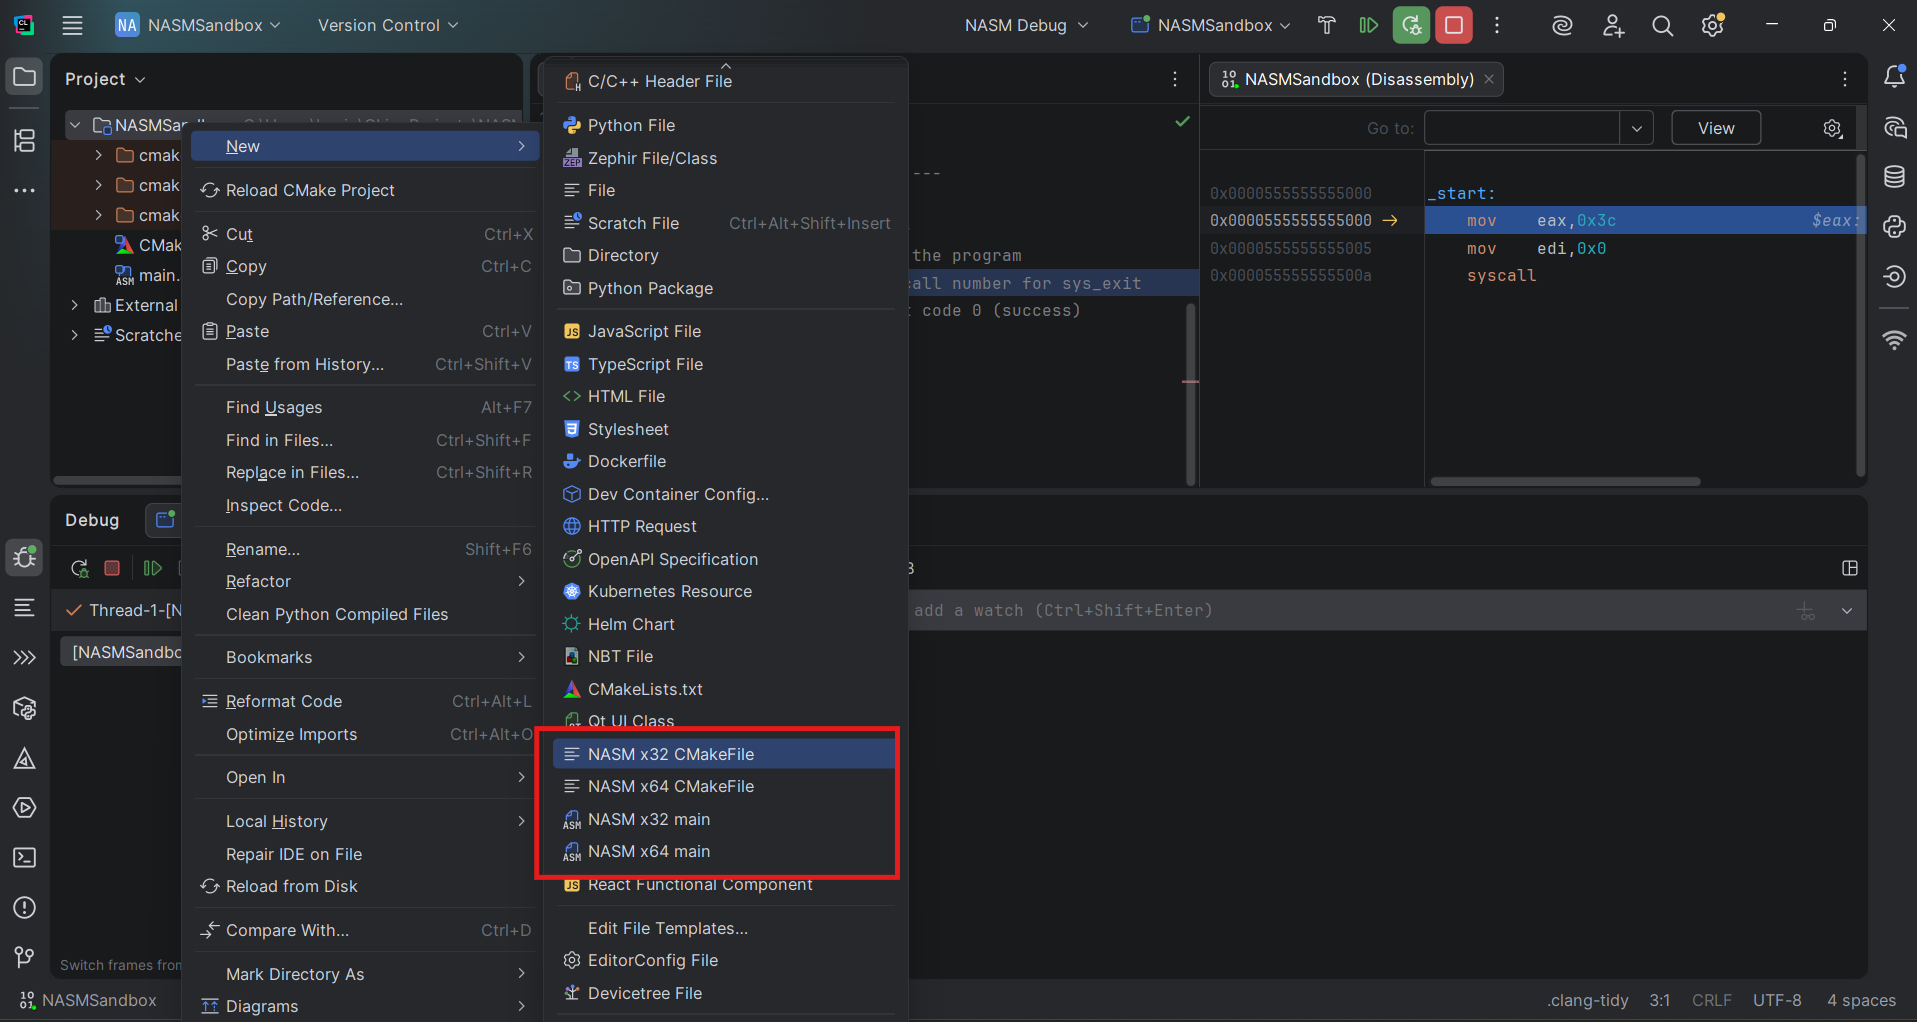Open Version Control dropdown
The width and height of the screenshot is (1917, 1022).
point(388,25)
